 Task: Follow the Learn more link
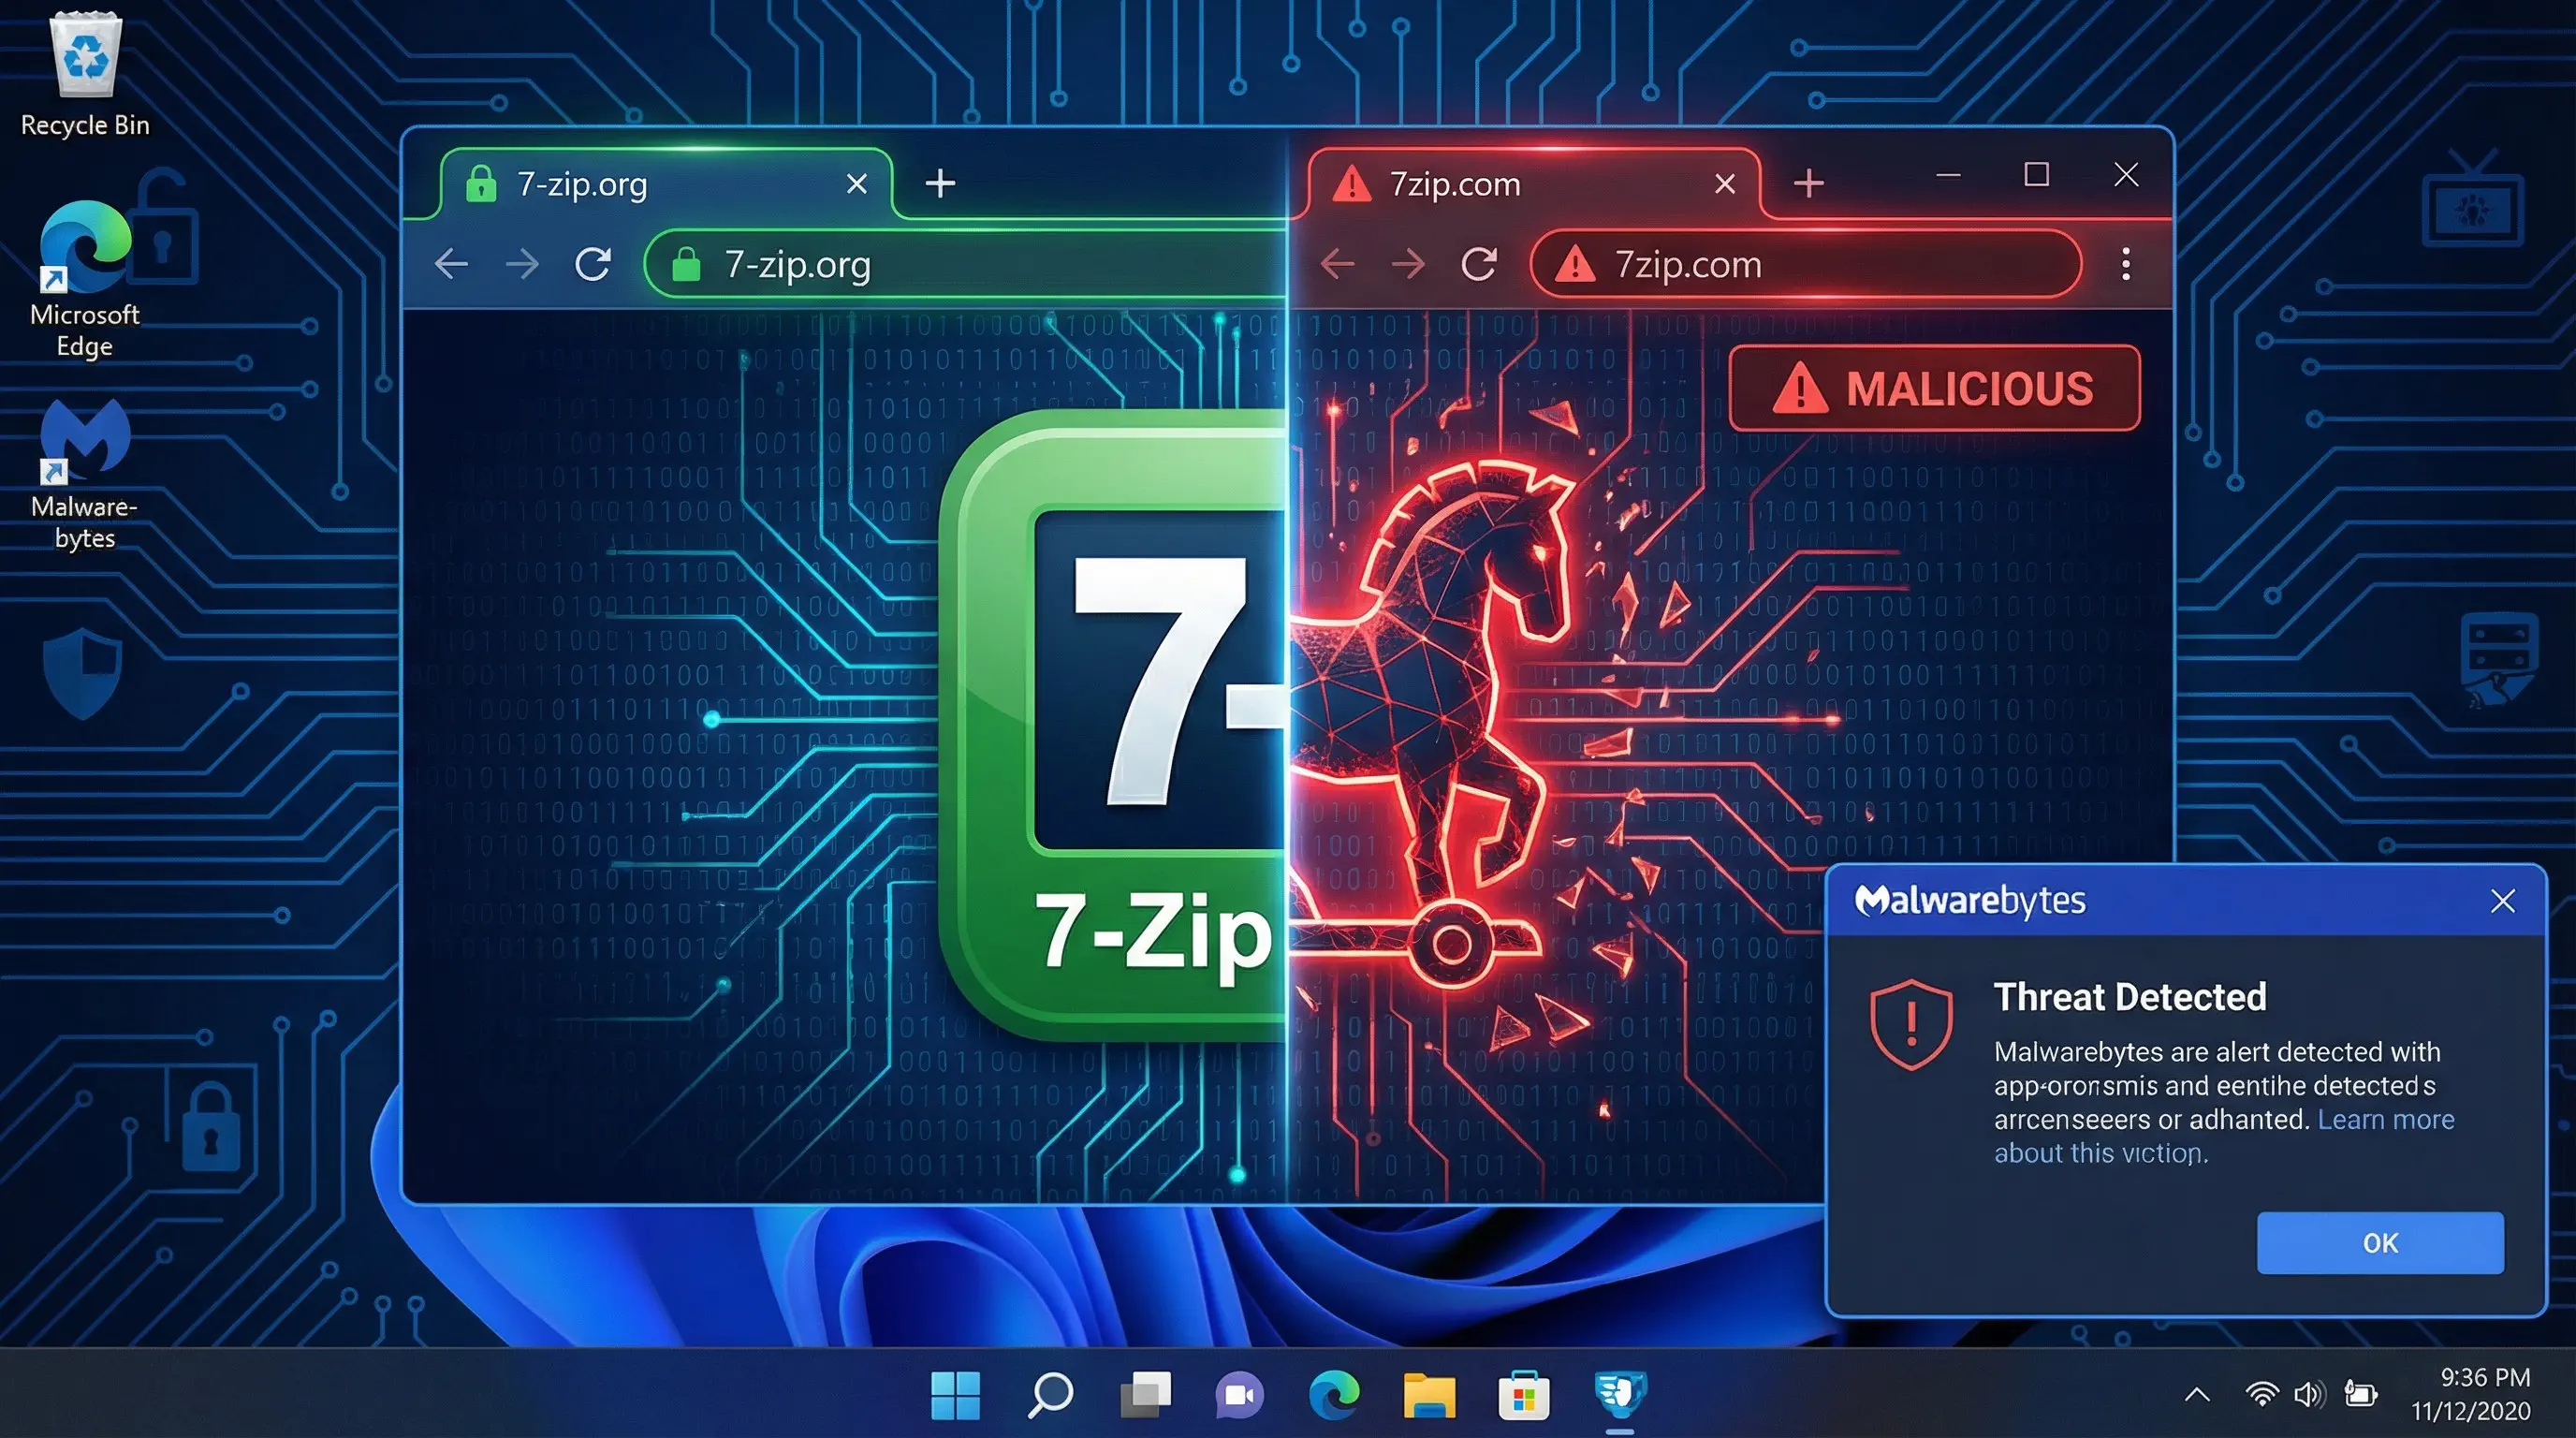pyautogui.click(x=2385, y=1119)
